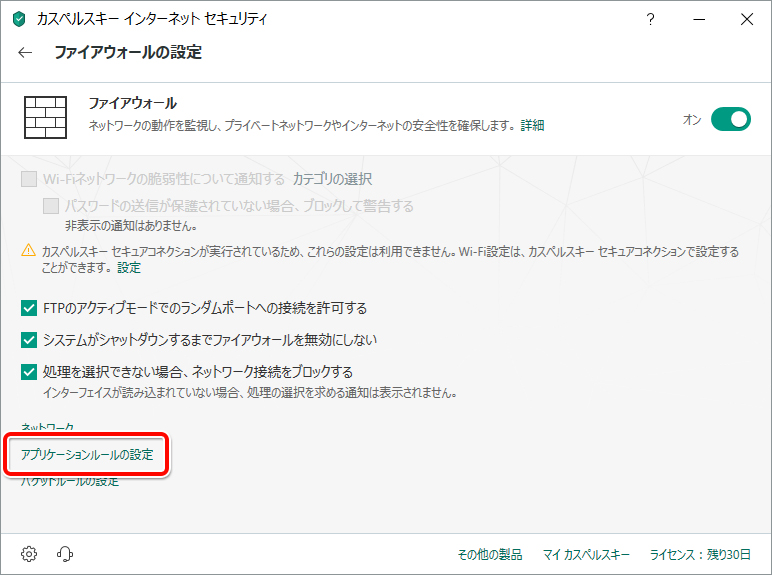The width and height of the screenshot is (772, 575).
Task: Toggle Wi-Fiネットワークの脆弱性について通知する checkbox
Action: [x=29, y=179]
